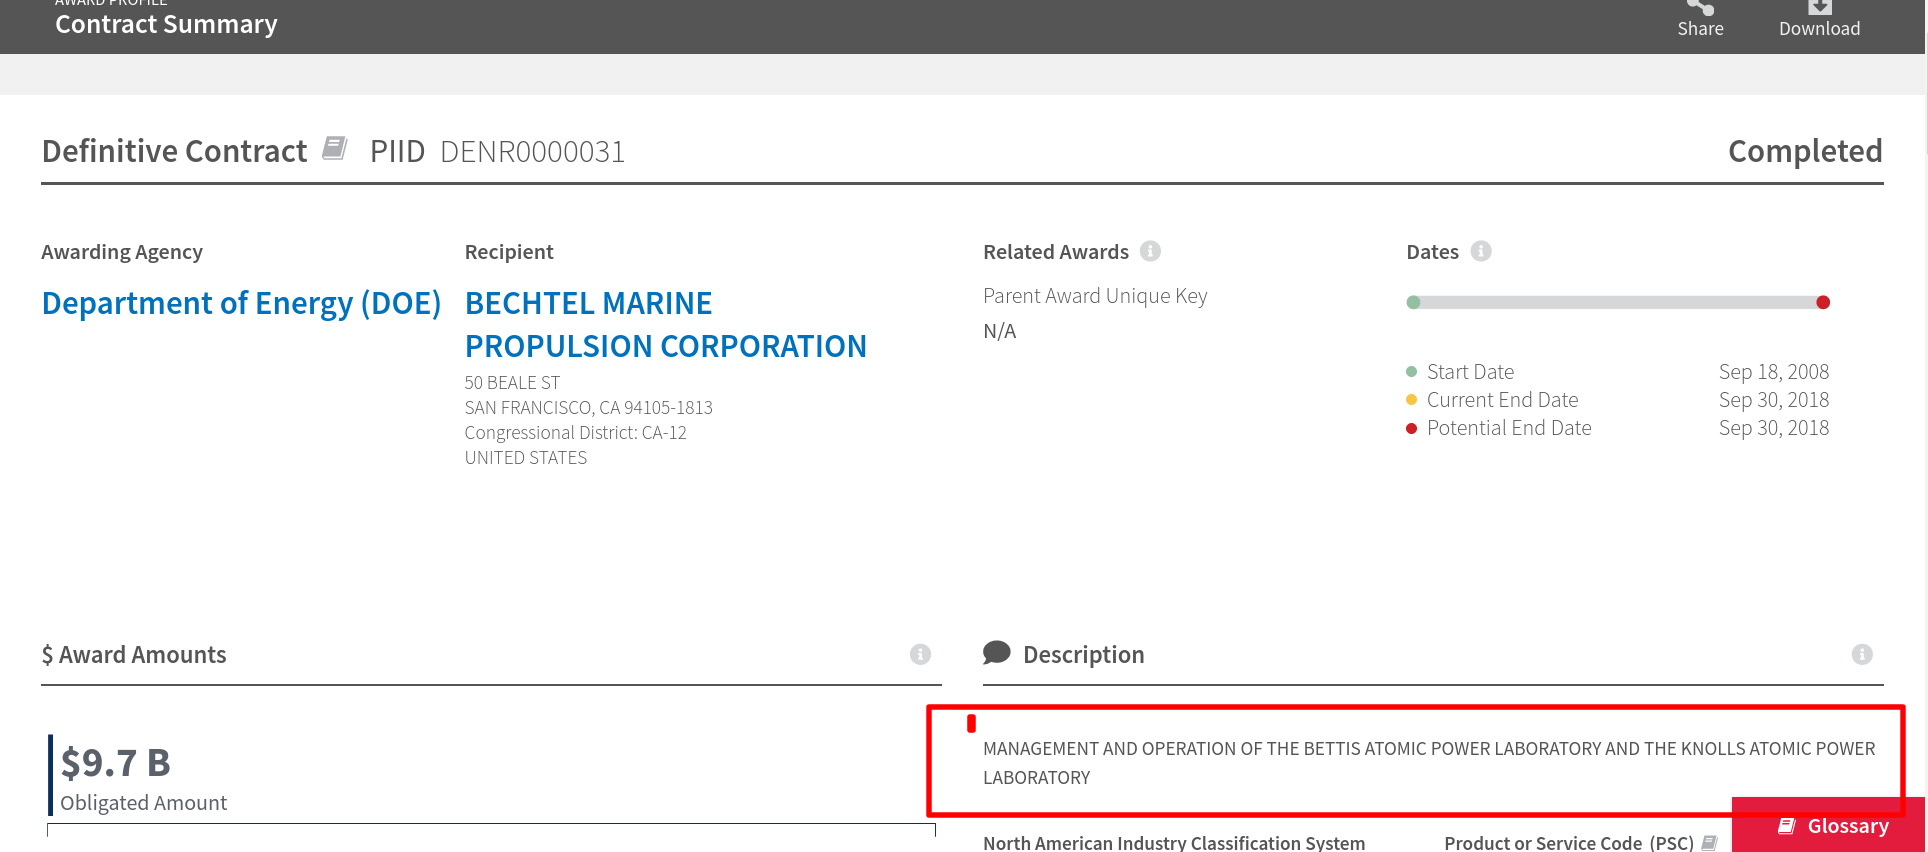The height and width of the screenshot is (852, 1928).
Task: Open glossary book icon beside Definitive Contract
Action: pyautogui.click(x=334, y=149)
